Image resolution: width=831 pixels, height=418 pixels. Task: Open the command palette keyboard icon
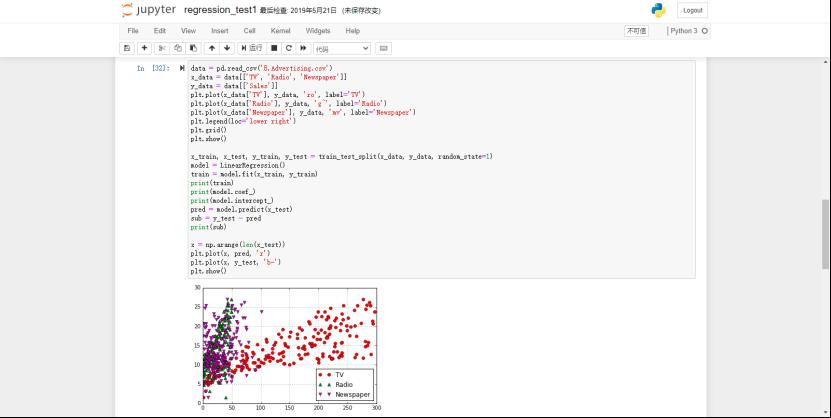tap(384, 48)
